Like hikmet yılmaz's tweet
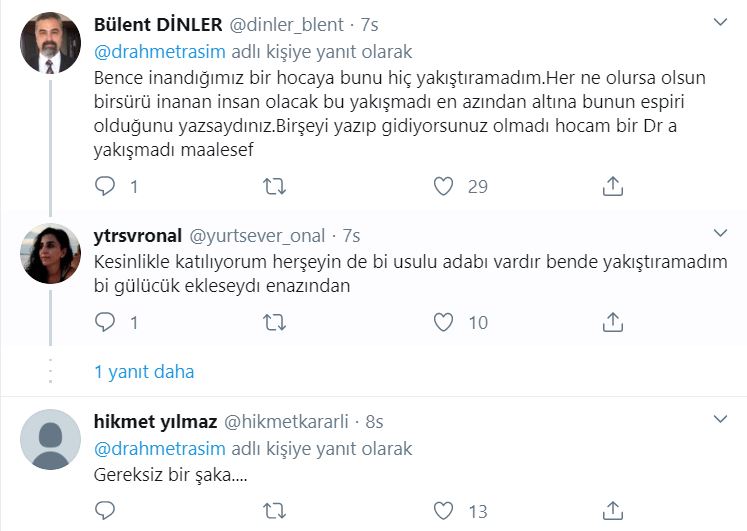Viewport: 747px width, 531px height. (444, 511)
